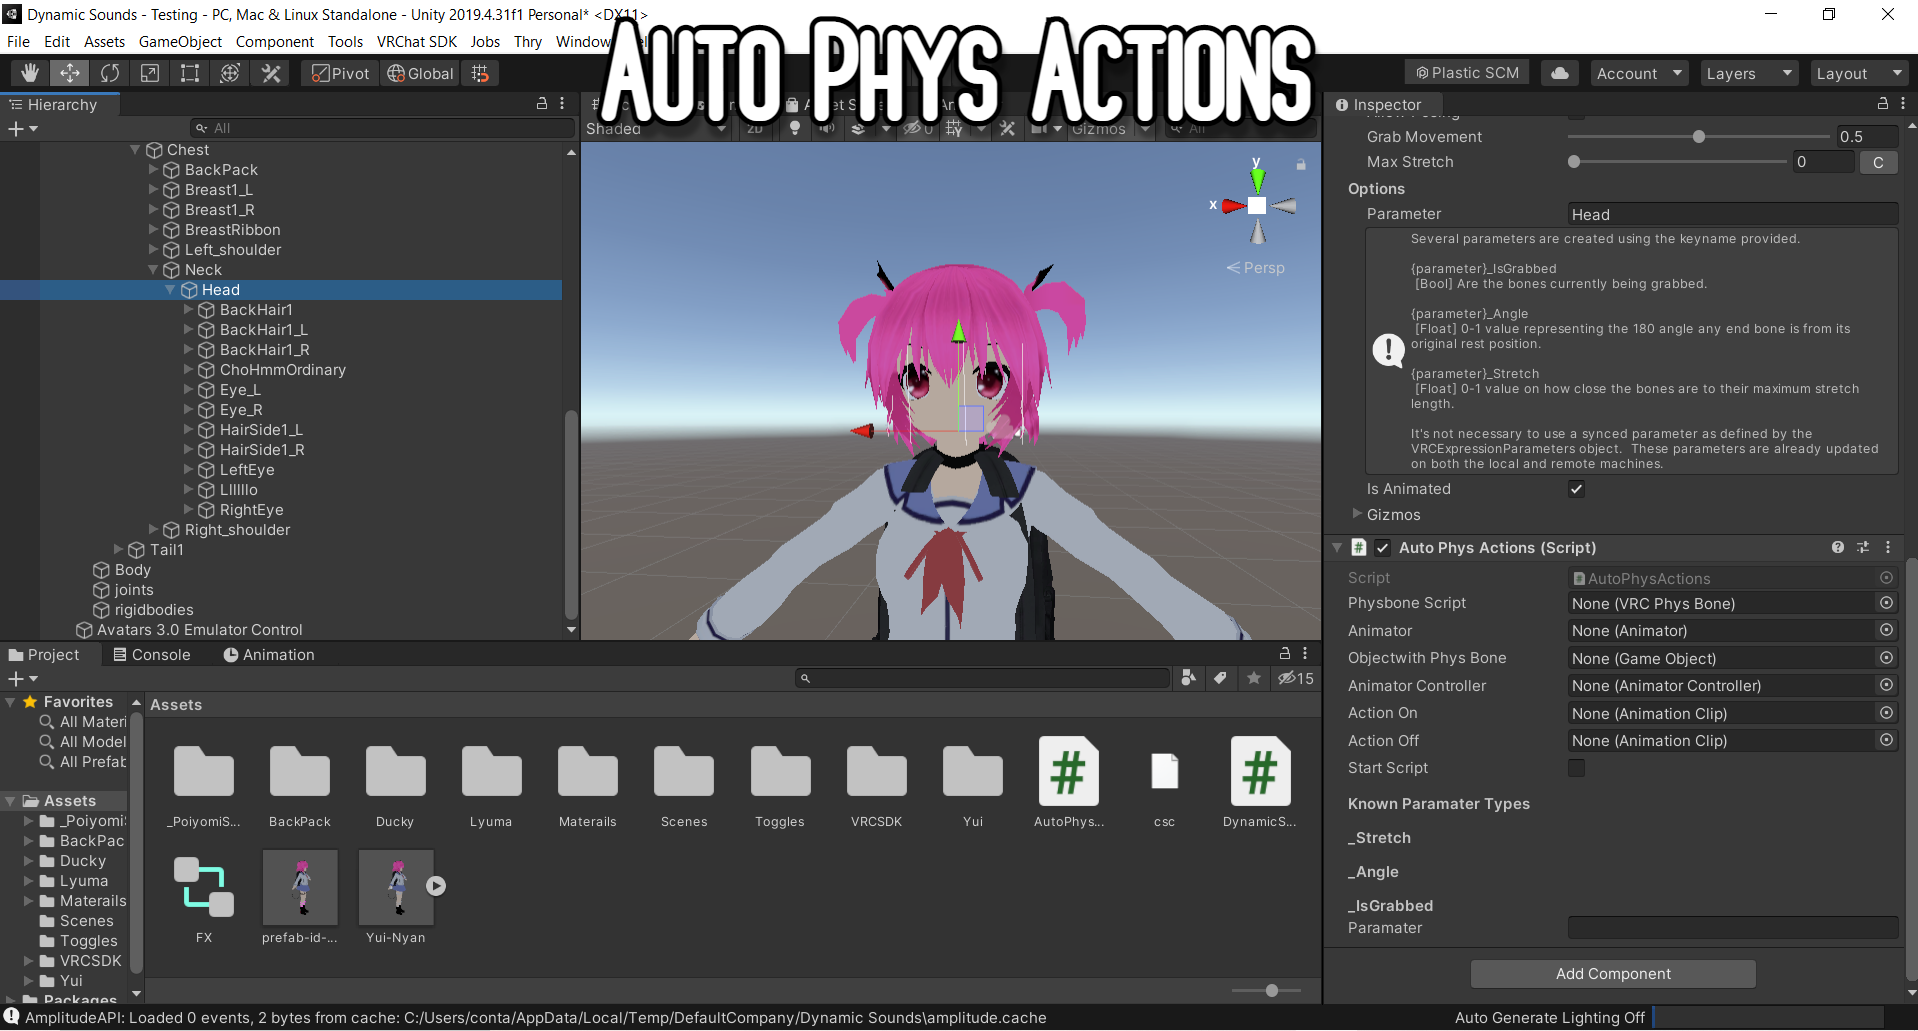
Task: Toggle scene audio in the Scene view
Action: 826,128
